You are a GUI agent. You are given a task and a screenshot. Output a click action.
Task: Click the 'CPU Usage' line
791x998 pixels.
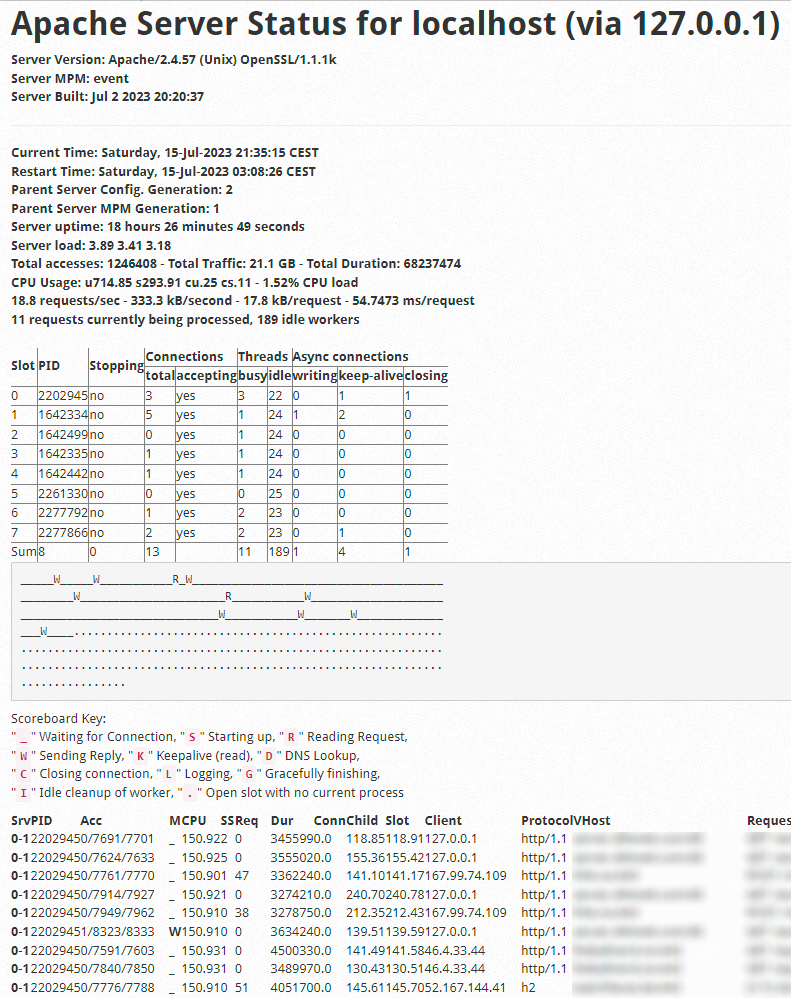click(185, 282)
